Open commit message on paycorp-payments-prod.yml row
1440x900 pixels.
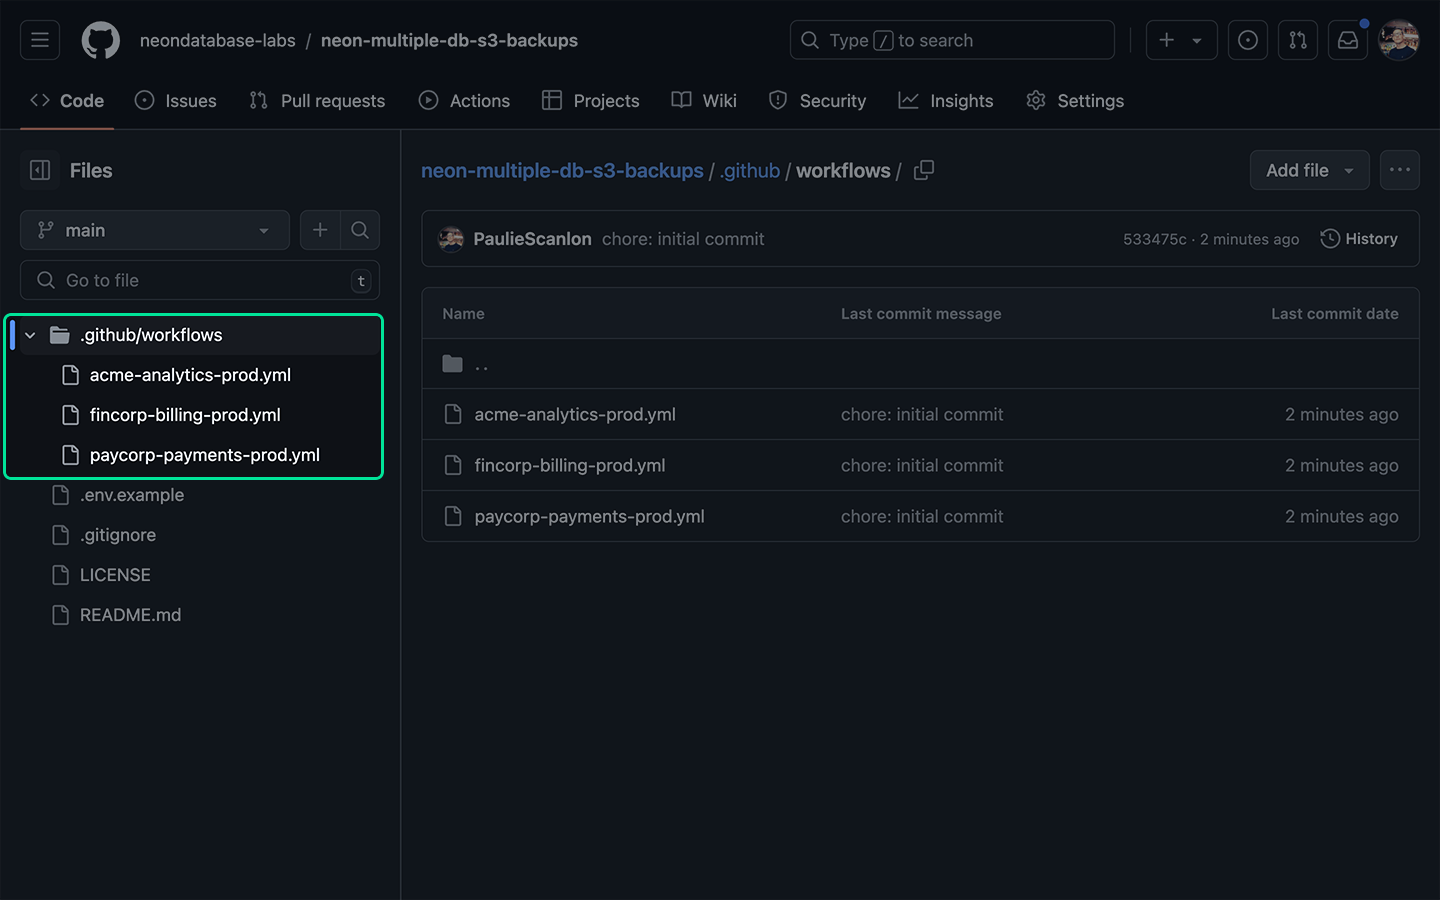point(922,516)
